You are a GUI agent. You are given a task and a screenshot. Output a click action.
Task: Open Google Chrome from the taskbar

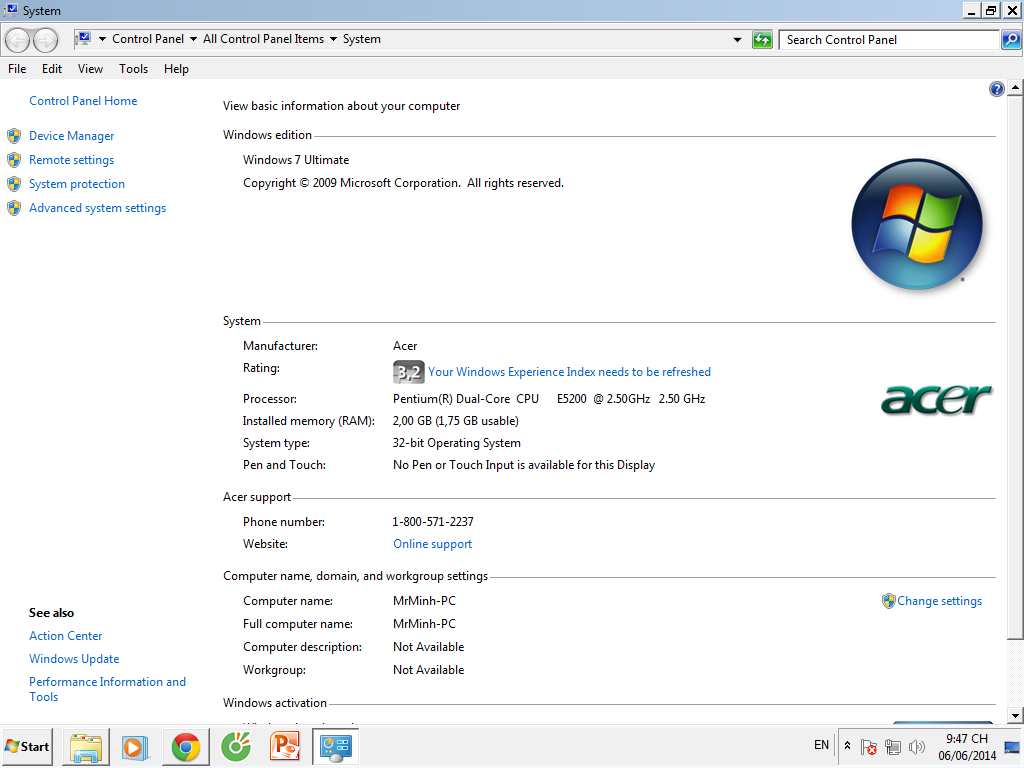pos(185,746)
